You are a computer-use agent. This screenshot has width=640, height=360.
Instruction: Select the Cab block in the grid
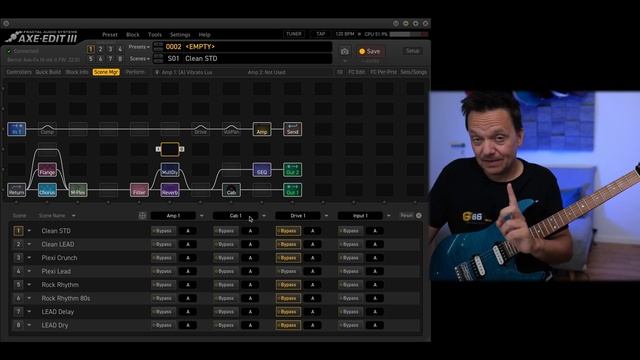231,190
